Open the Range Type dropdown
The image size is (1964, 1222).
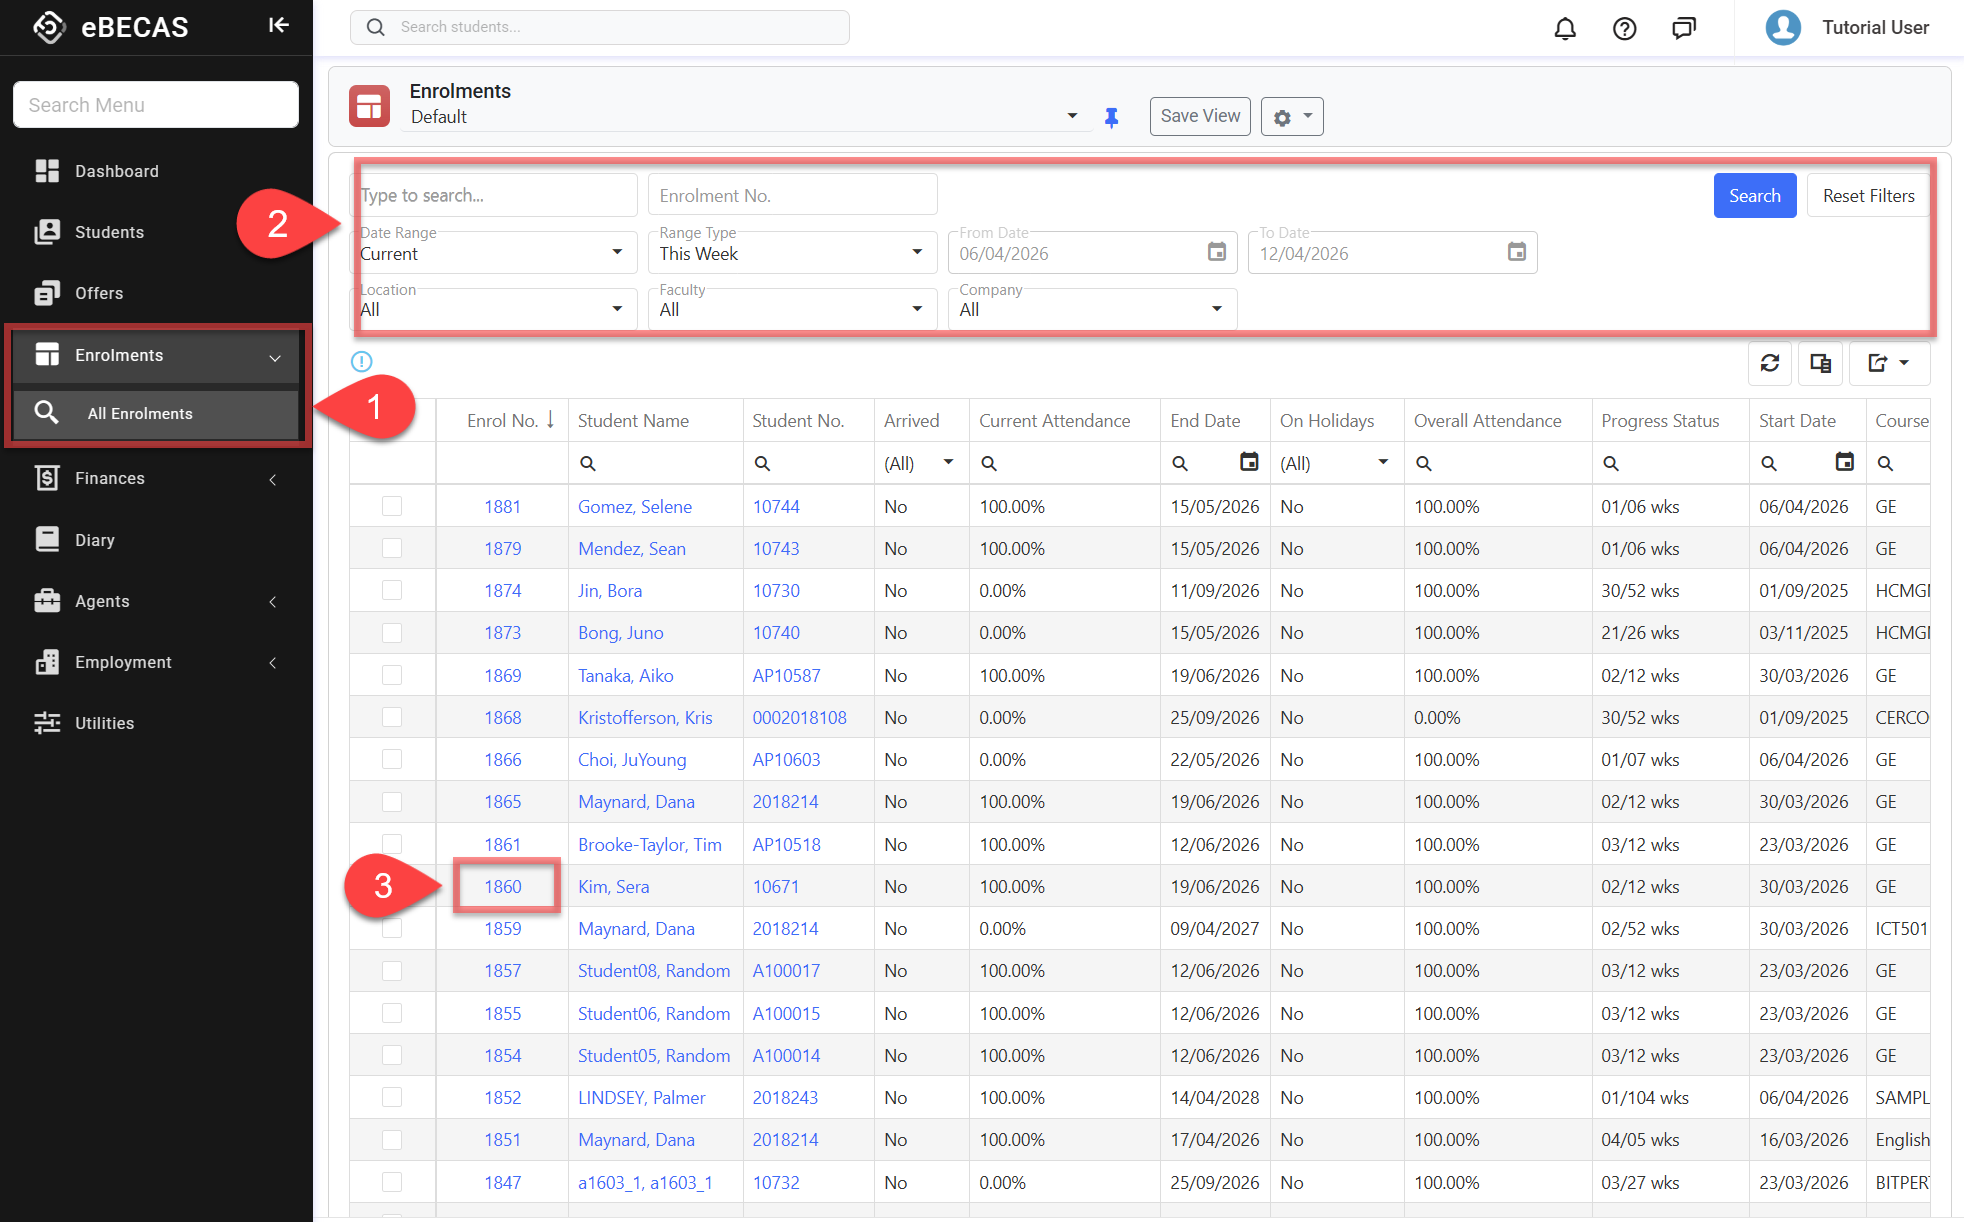792,253
